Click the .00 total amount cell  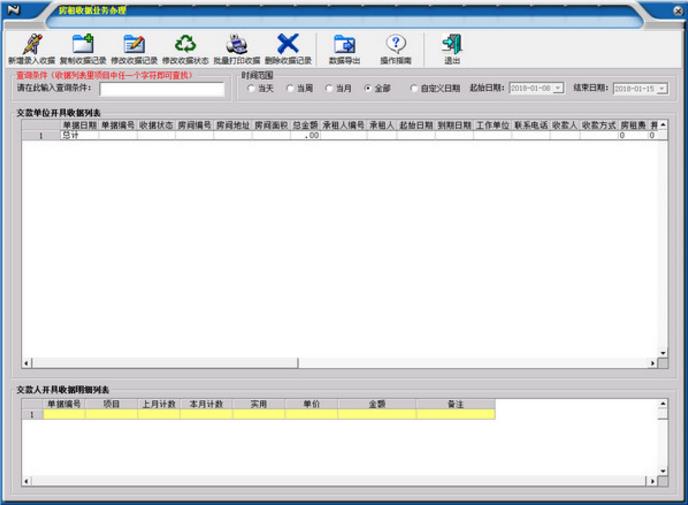(x=305, y=135)
